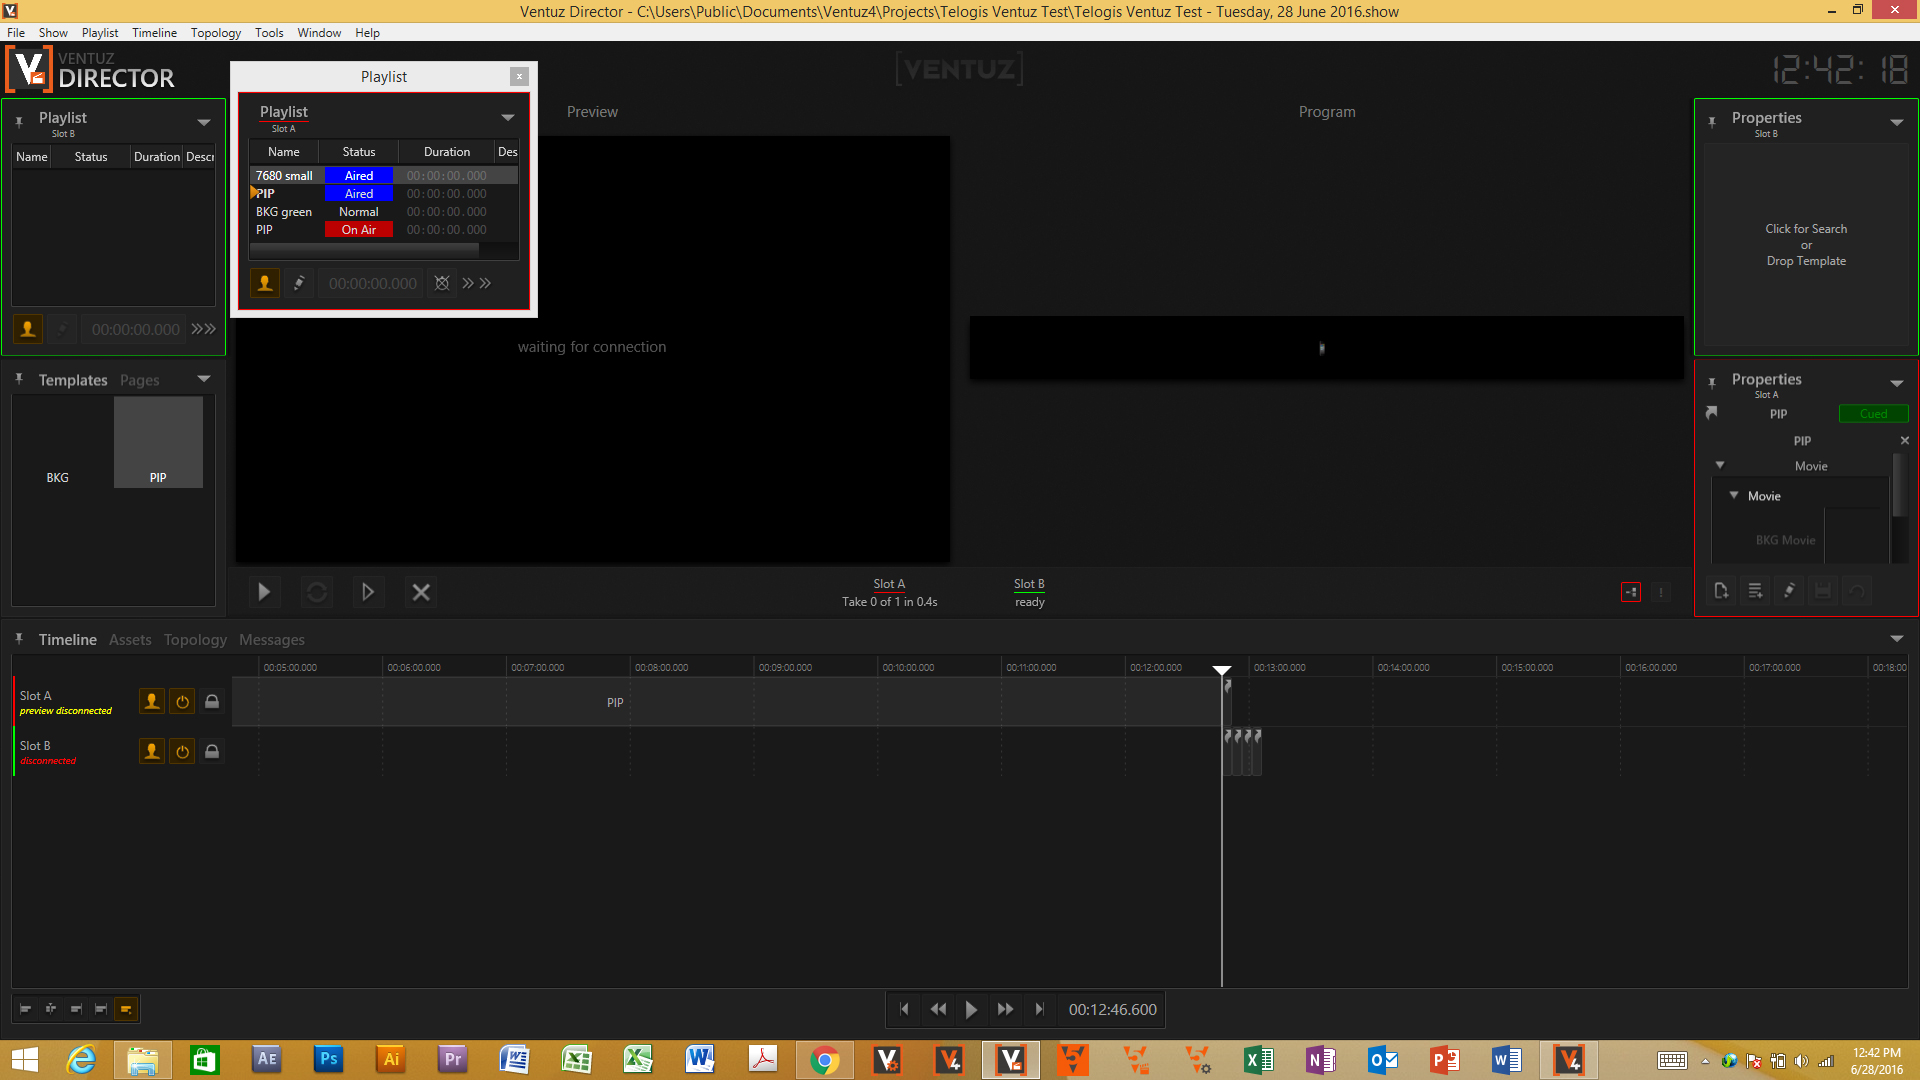1920x1080 pixels.
Task: Click the routing icon outlined in red
Action: 1631,592
